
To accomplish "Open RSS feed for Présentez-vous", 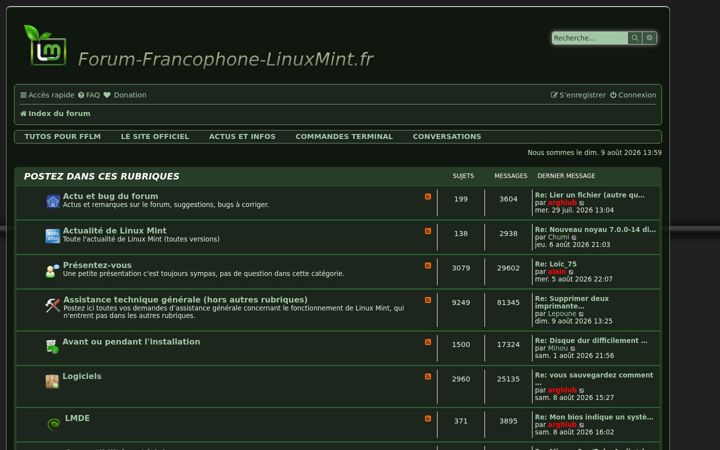I will click(x=428, y=265).
